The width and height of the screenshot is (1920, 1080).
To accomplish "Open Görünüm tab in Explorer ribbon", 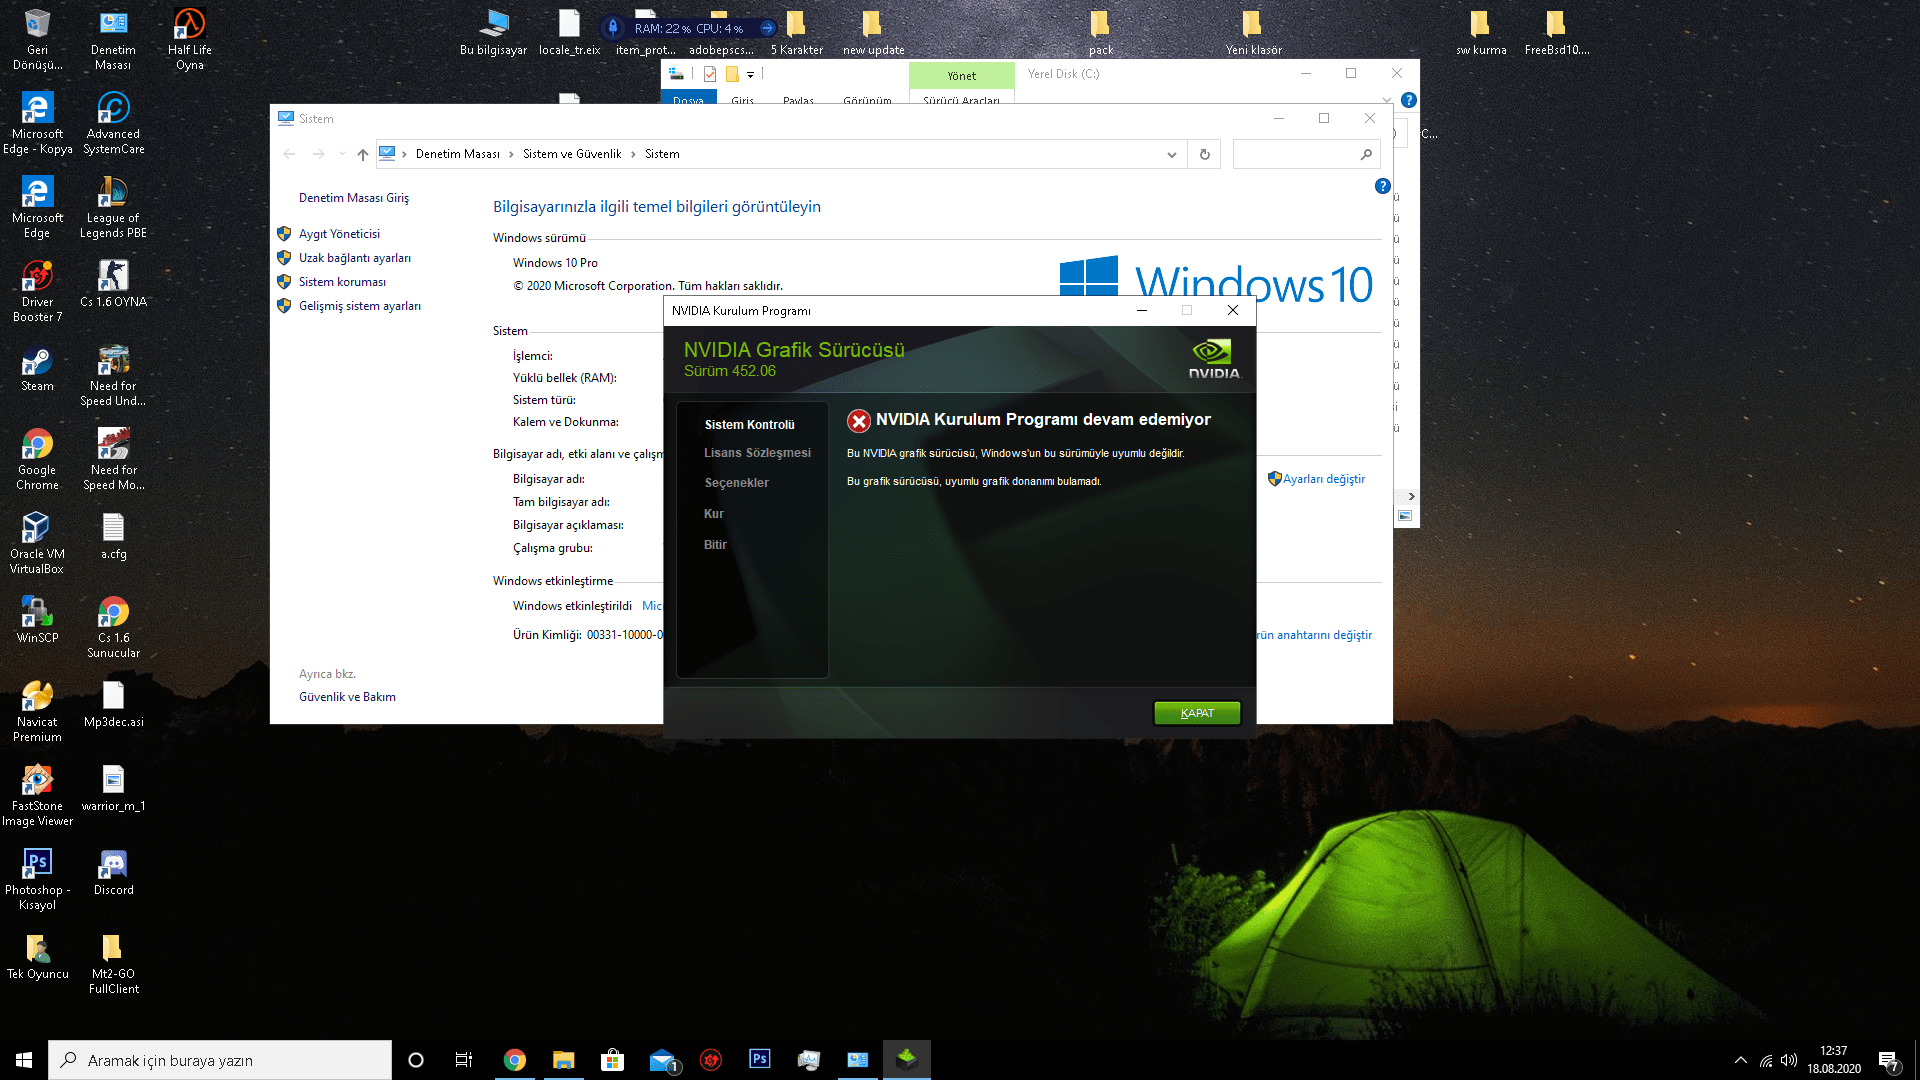I will pyautogui.click(x=867, y=100).
